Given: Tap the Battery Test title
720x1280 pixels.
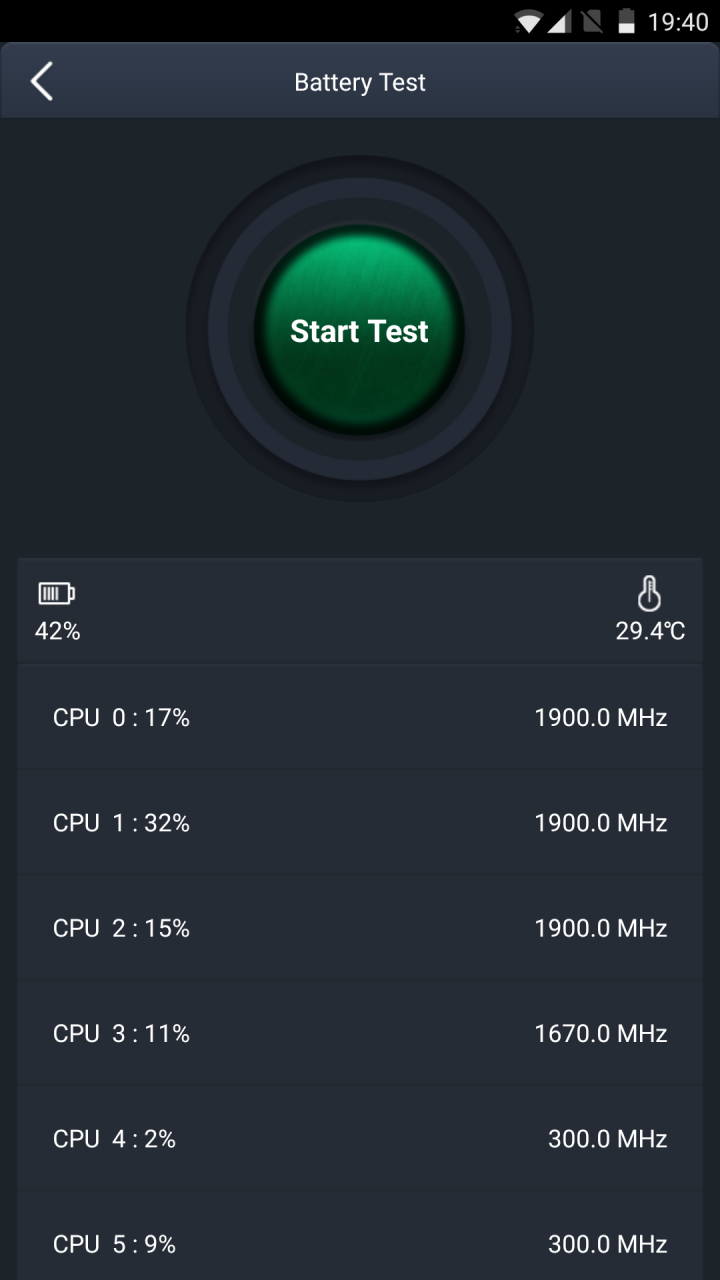Looking at the screenshot, I should pos(360,82).
